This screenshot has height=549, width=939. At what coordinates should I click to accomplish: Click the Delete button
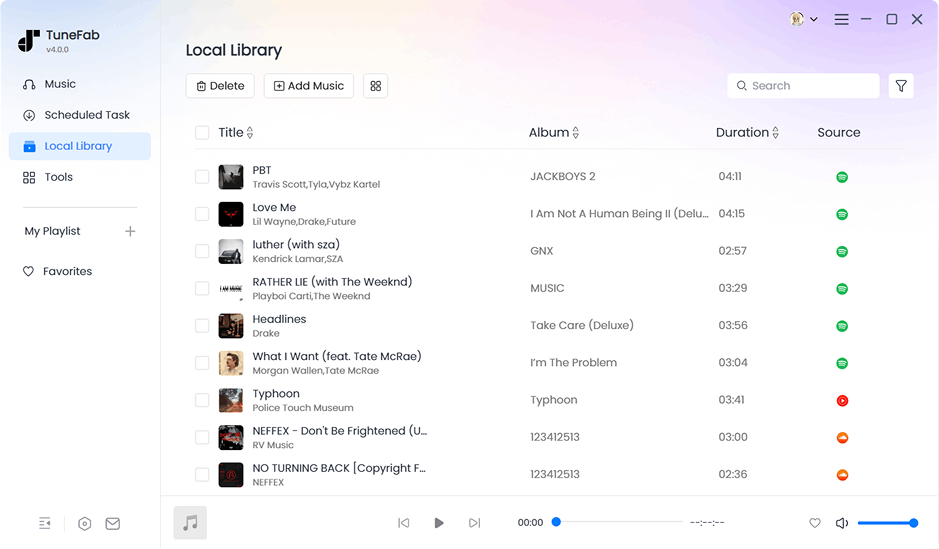tap(220, 86)
